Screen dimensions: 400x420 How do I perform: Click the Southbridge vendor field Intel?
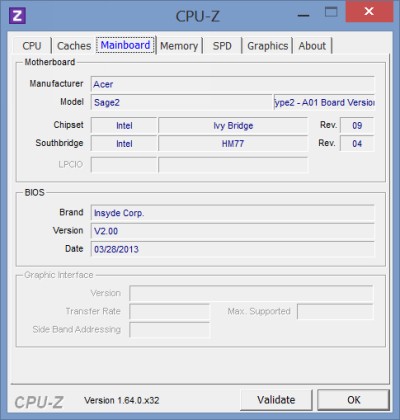pyautogui.click(x=124, y=144)
